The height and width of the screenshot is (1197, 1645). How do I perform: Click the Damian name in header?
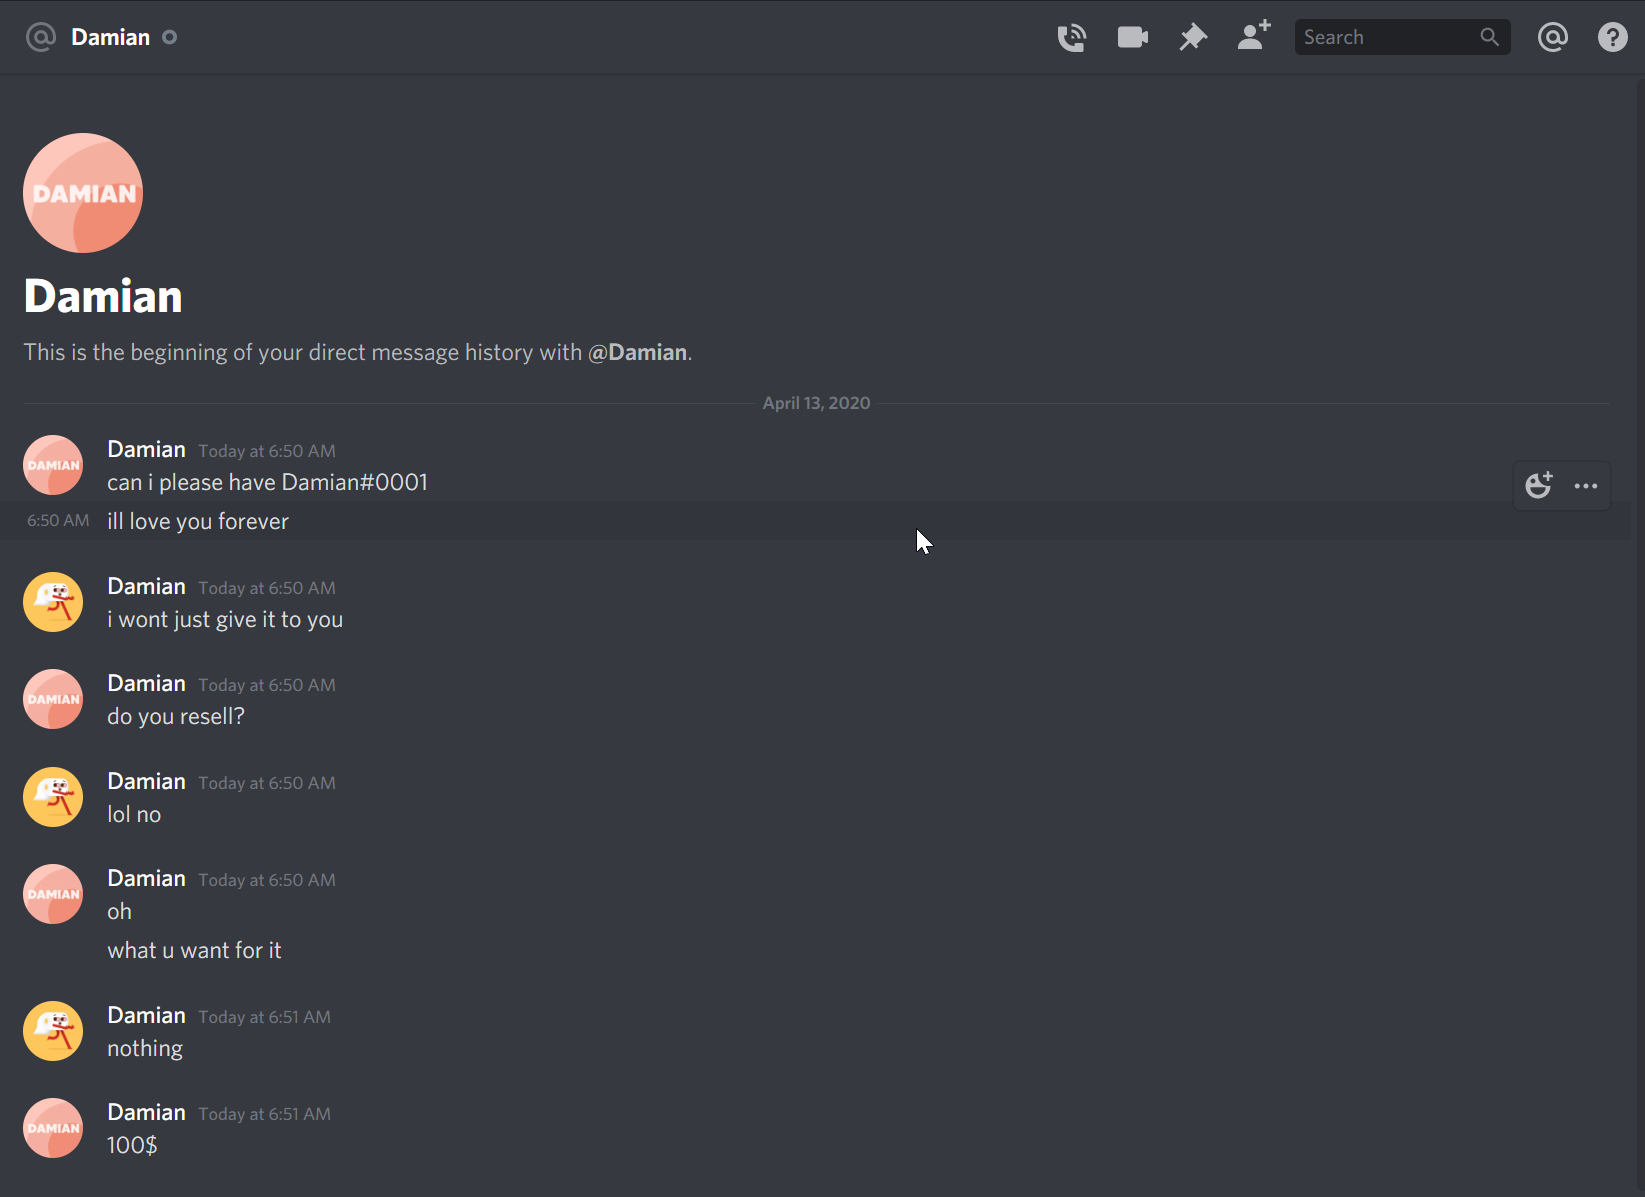(x=111, y=37)
